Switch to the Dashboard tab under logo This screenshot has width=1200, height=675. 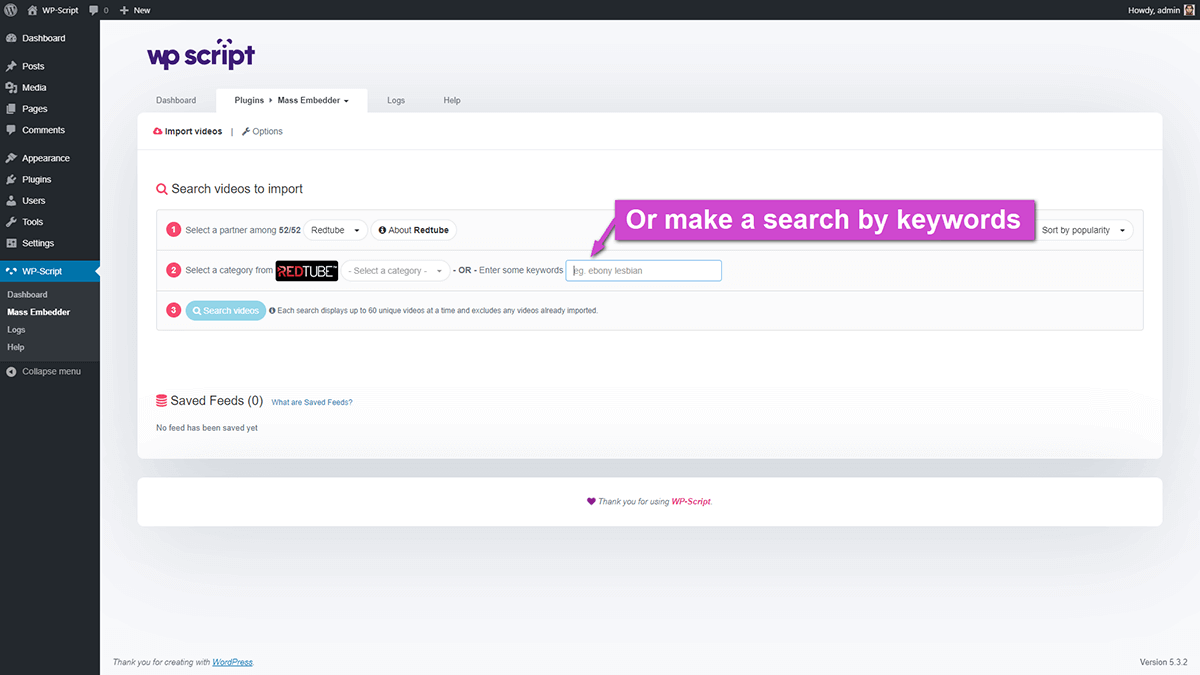(x=176, y=101)
